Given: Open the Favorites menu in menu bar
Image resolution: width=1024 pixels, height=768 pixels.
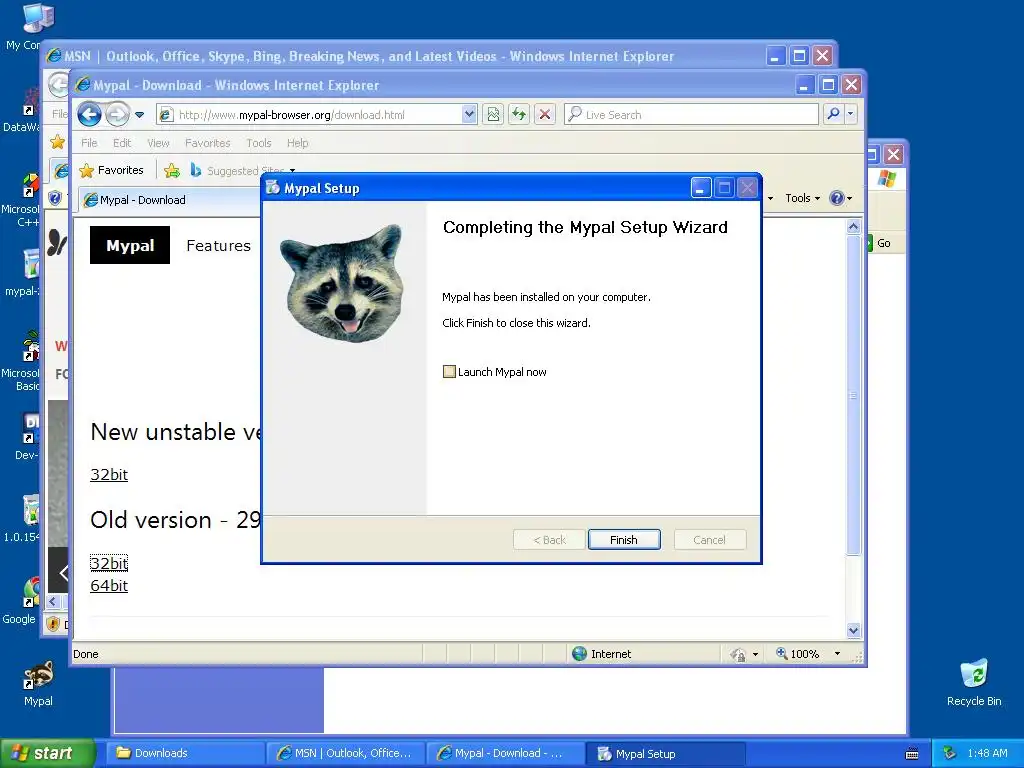Looking at the screenshot, I should coord(207,142).
